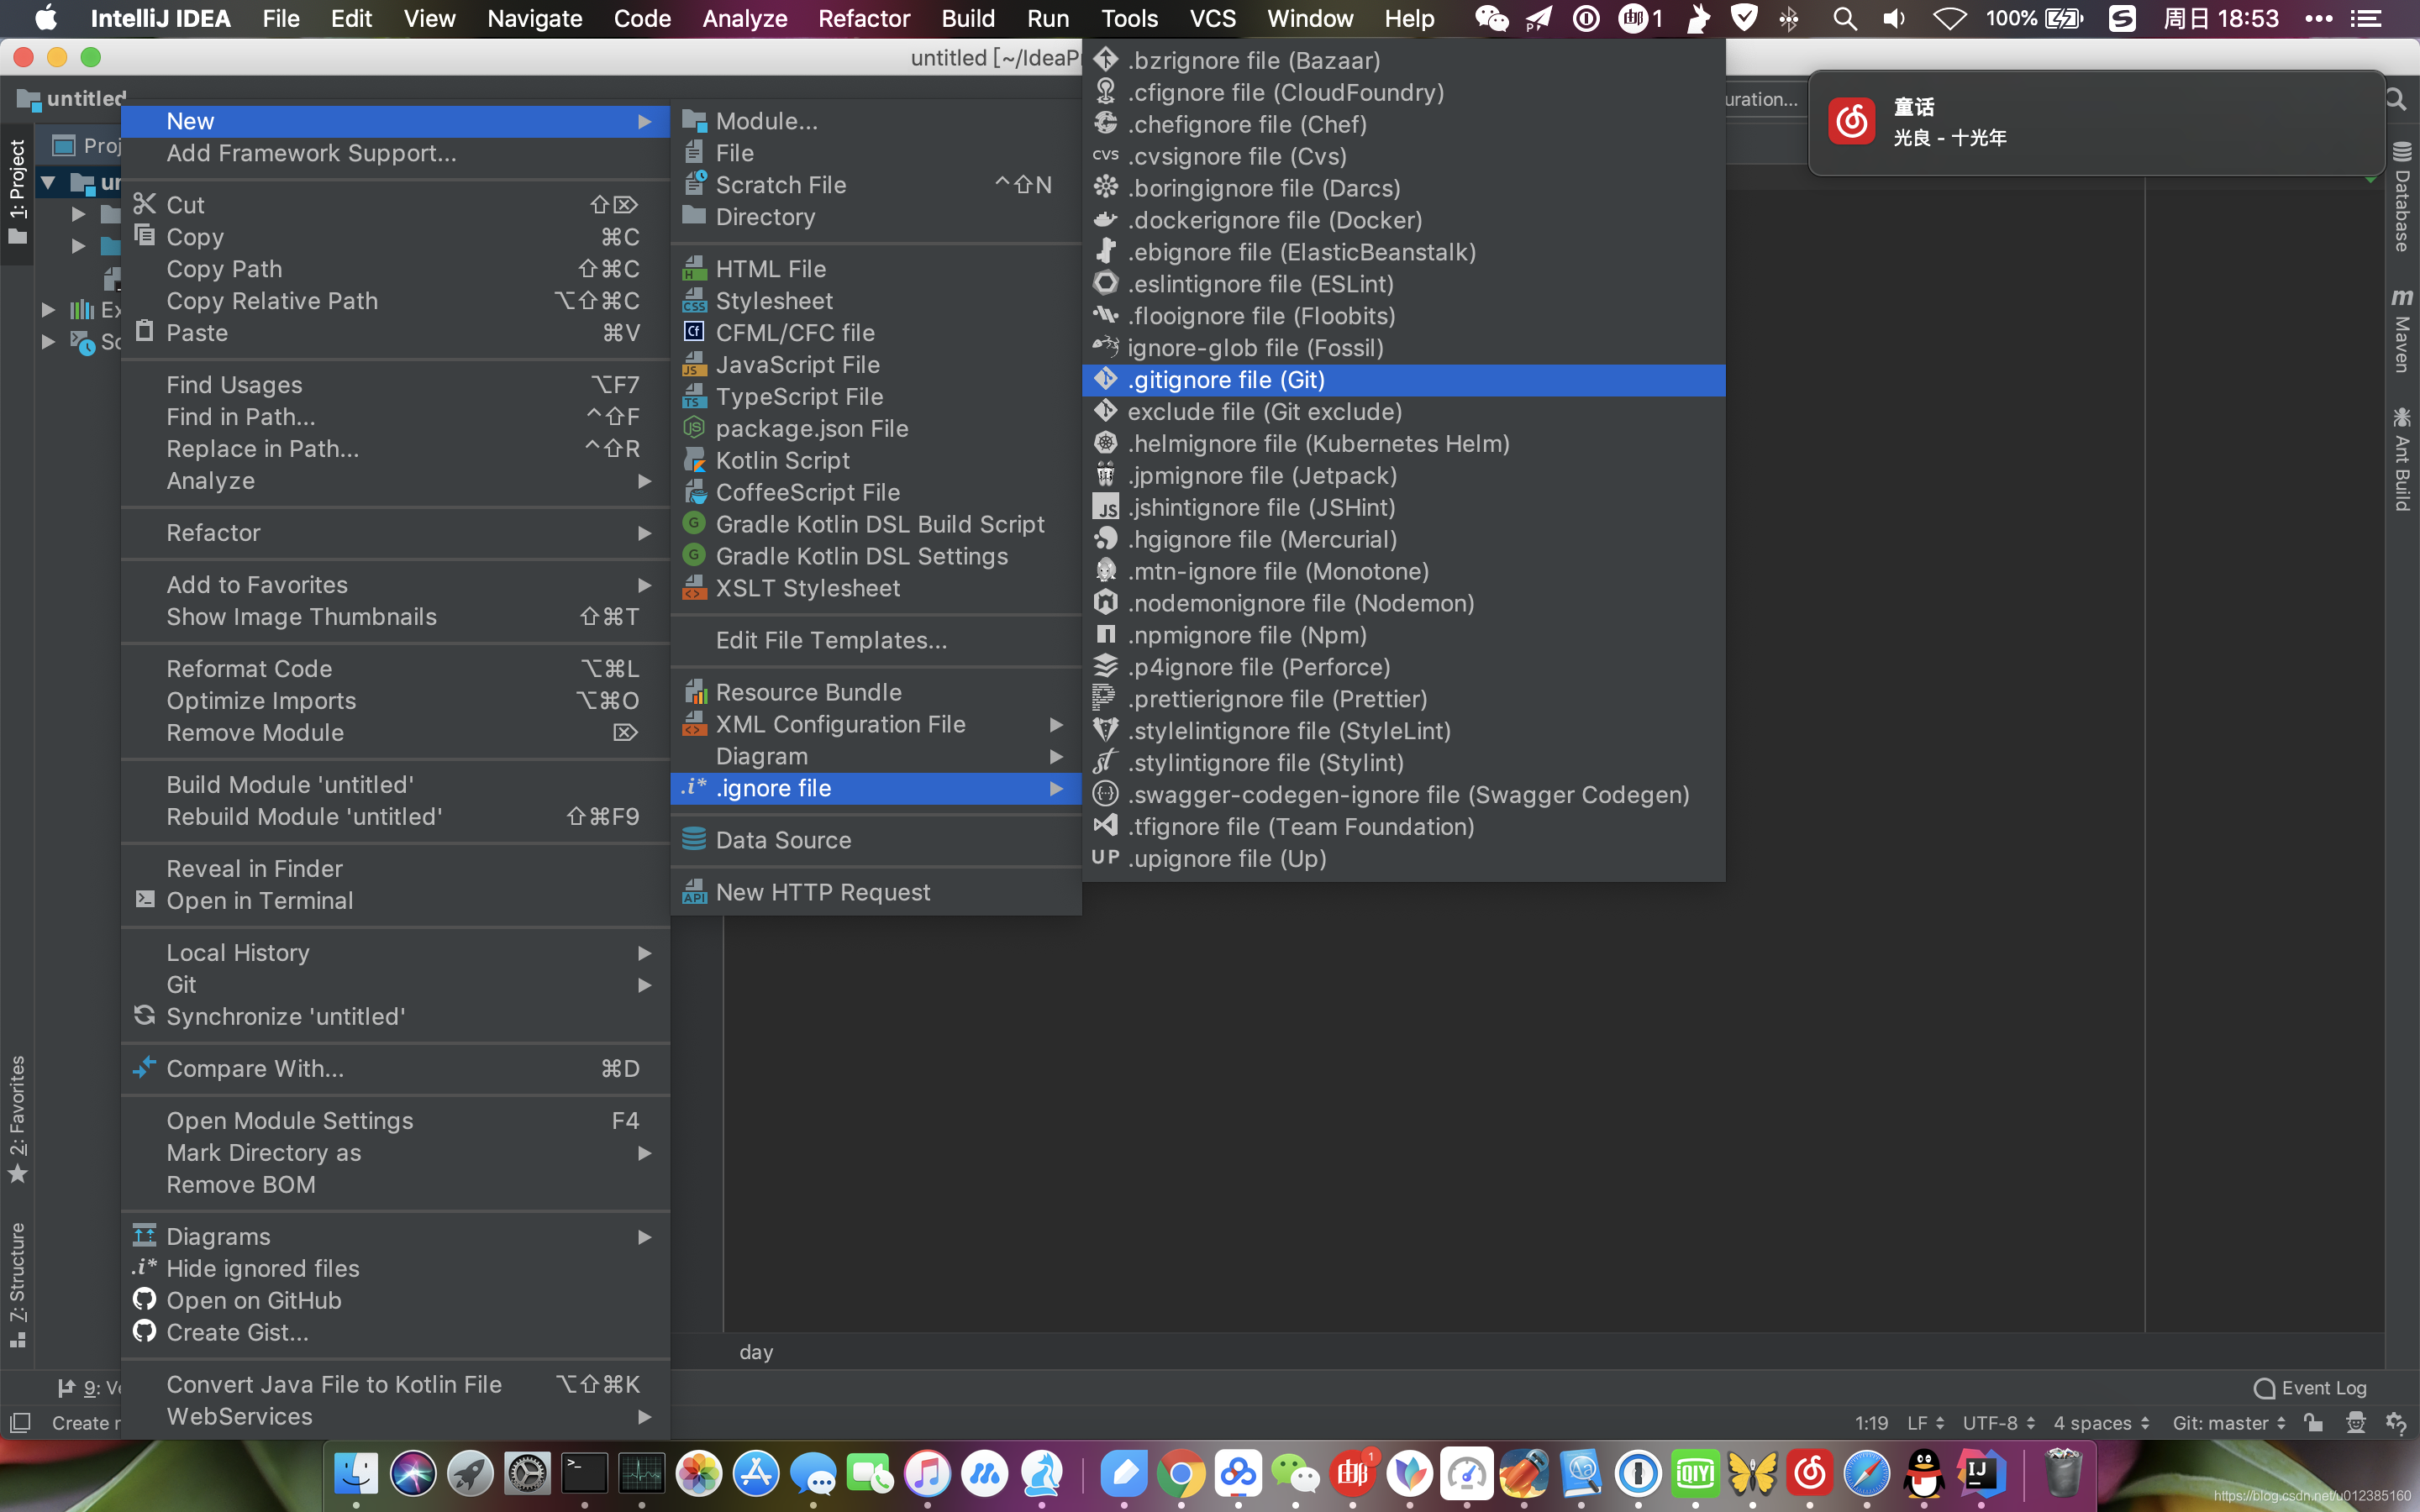Click the Run menu in menu bar

point(1047,19)
